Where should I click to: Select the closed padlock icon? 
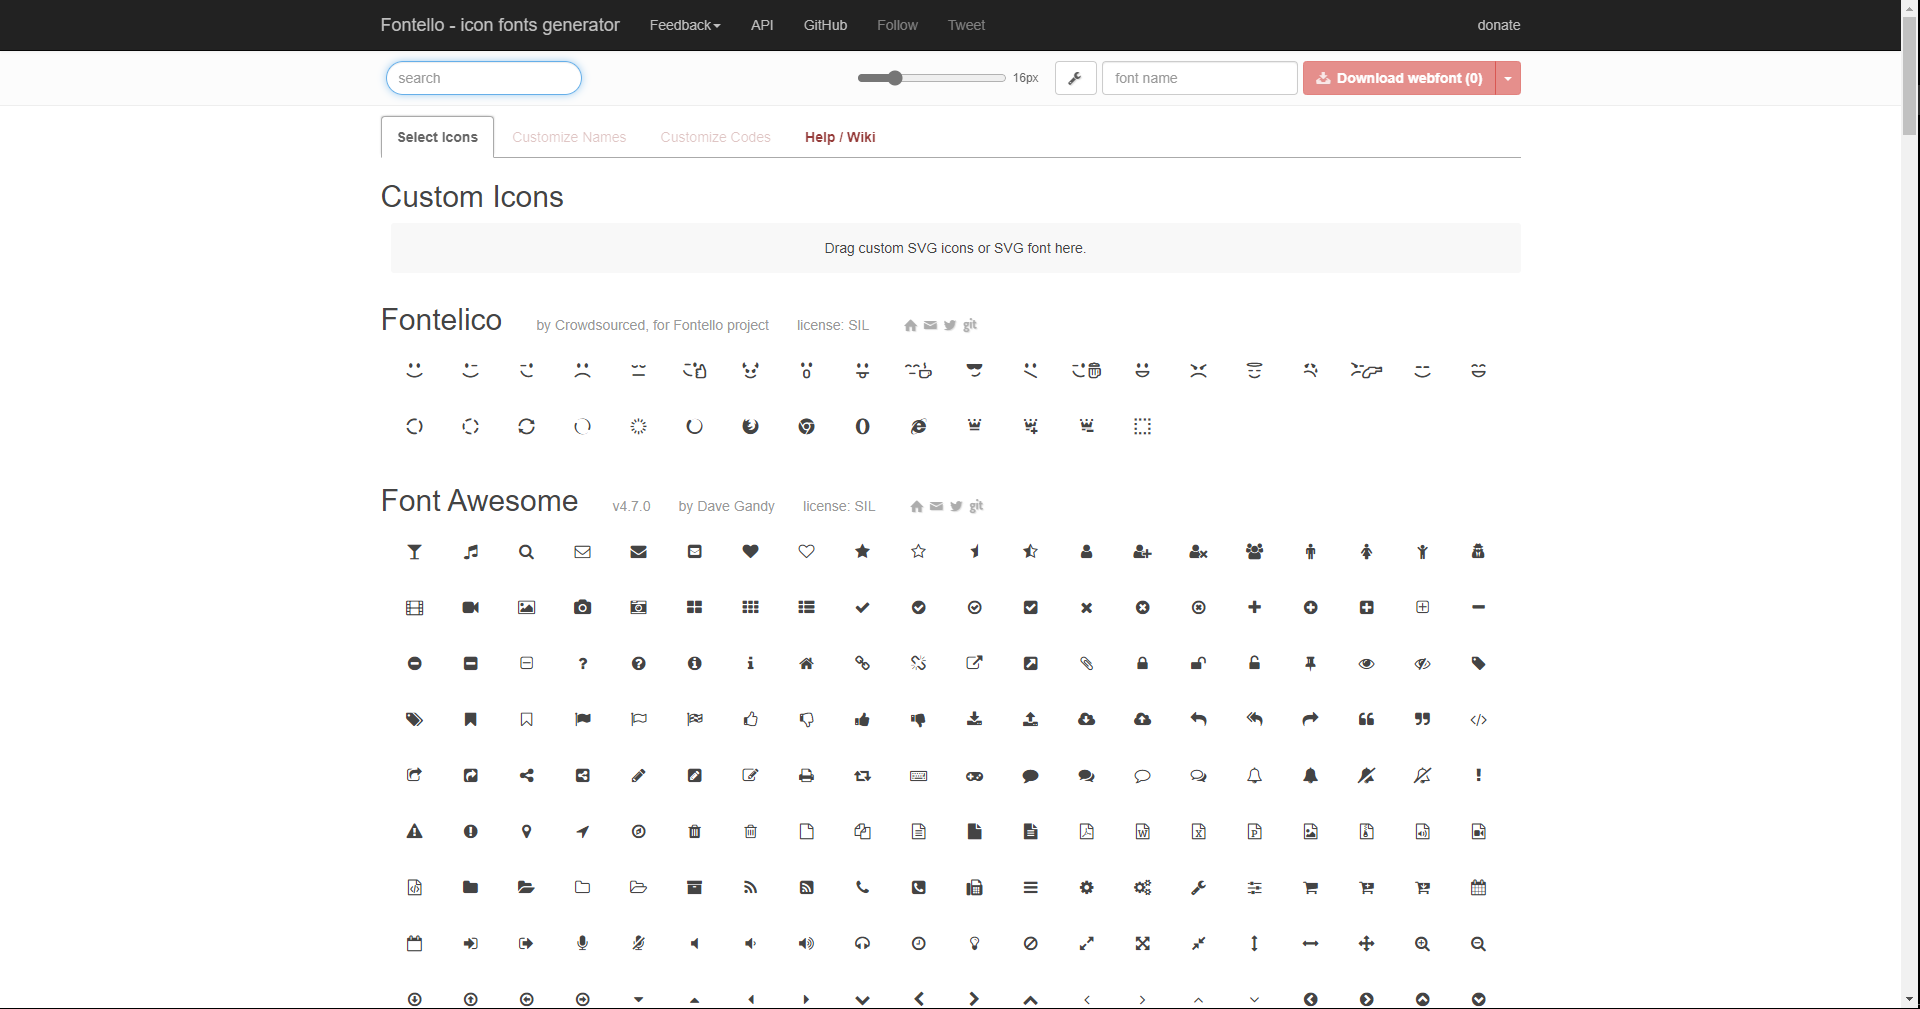[x=1142, y=664]
